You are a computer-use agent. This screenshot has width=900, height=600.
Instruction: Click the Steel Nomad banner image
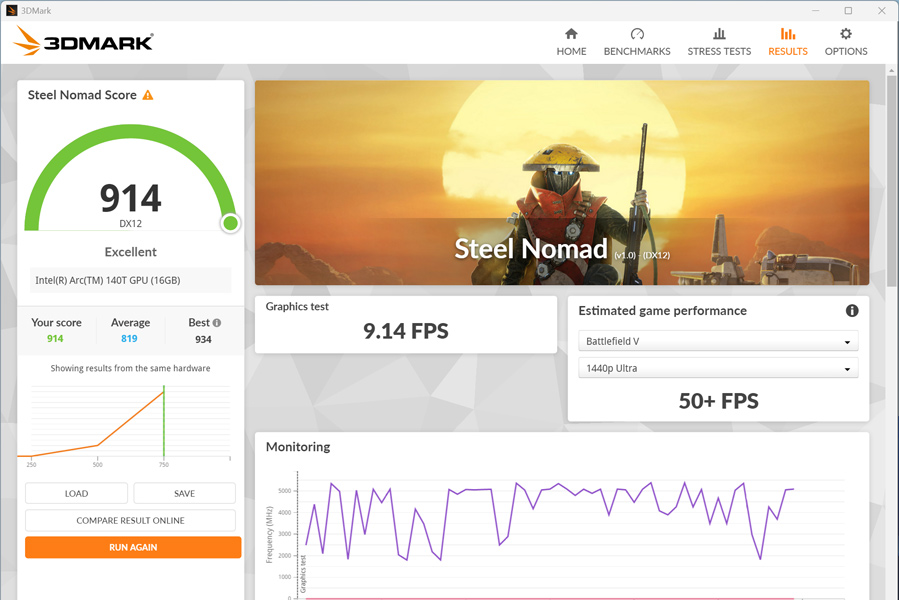point(562,183)
